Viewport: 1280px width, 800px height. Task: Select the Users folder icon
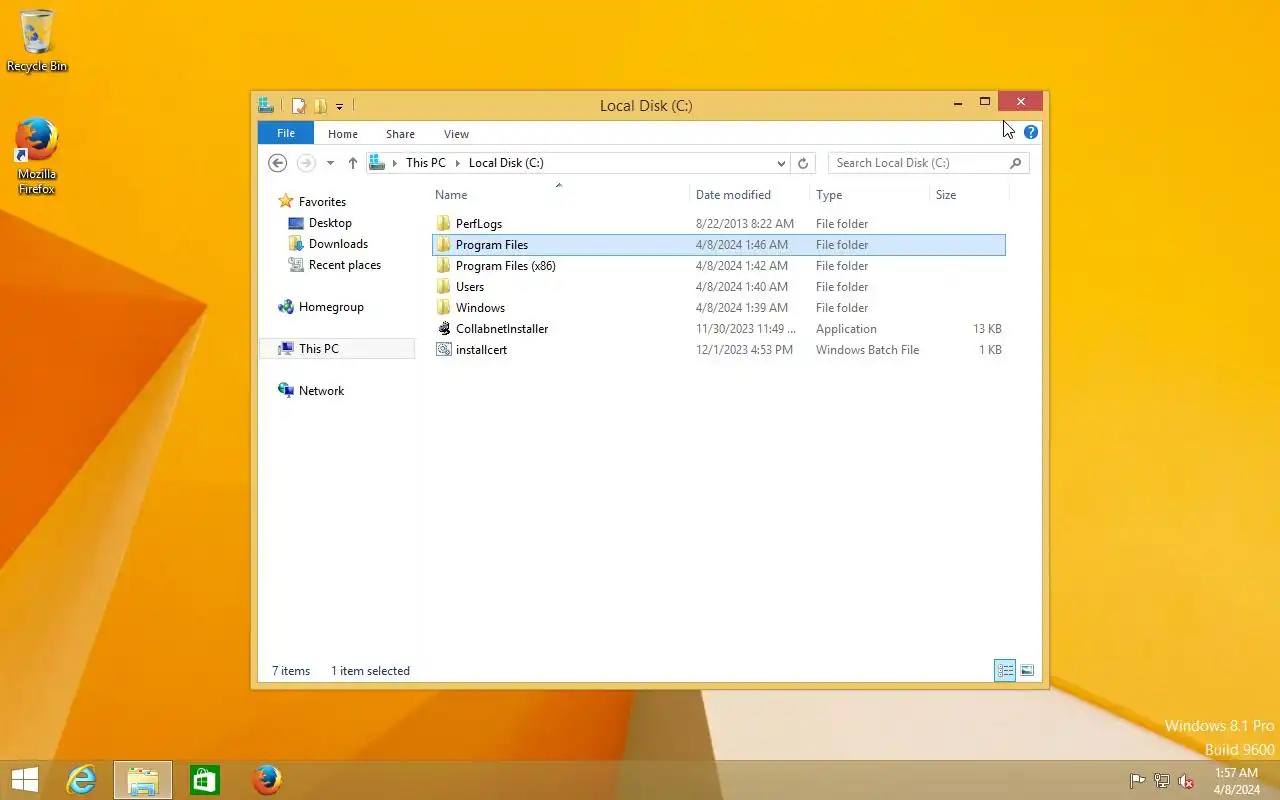pyautogui.click(x=444, y=287)
